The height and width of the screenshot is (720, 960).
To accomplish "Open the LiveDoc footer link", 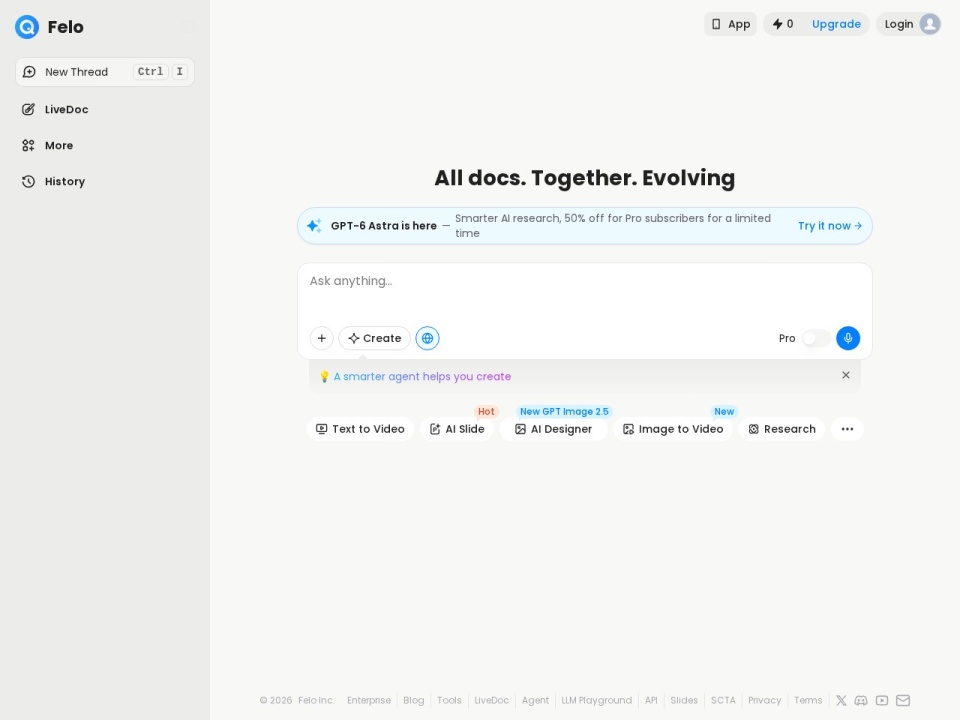I will click(x=492, y=700).
